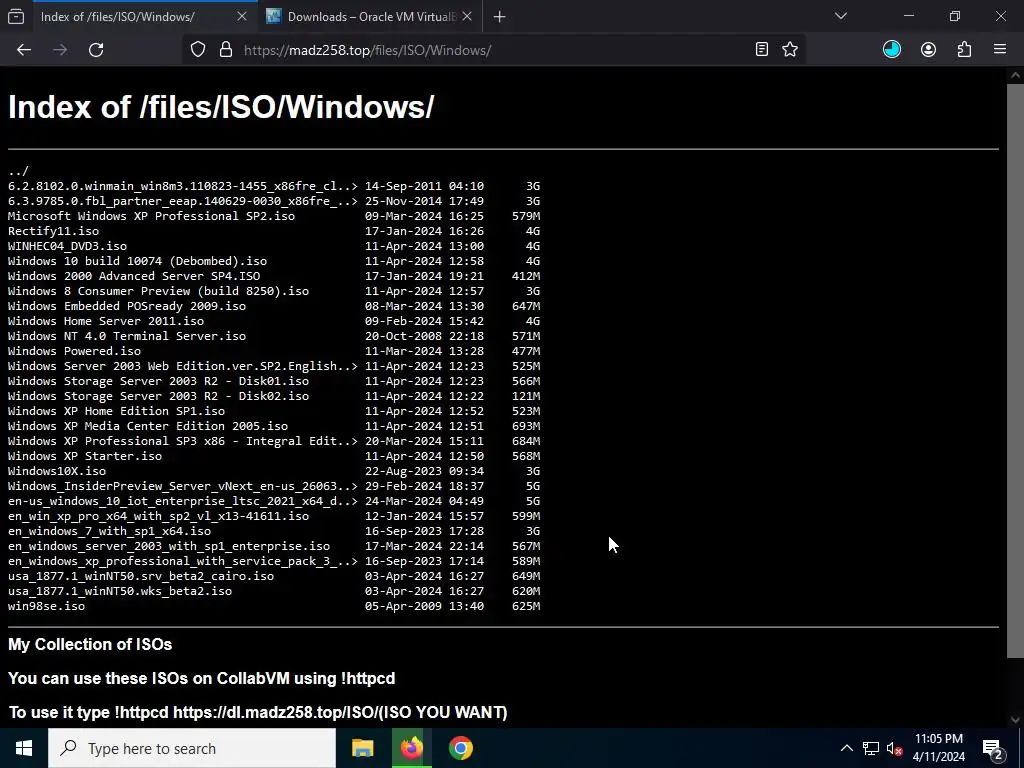
Task: Click en_windows_xp_professional_with_service_pack_3 link
Action: (183, 562)
